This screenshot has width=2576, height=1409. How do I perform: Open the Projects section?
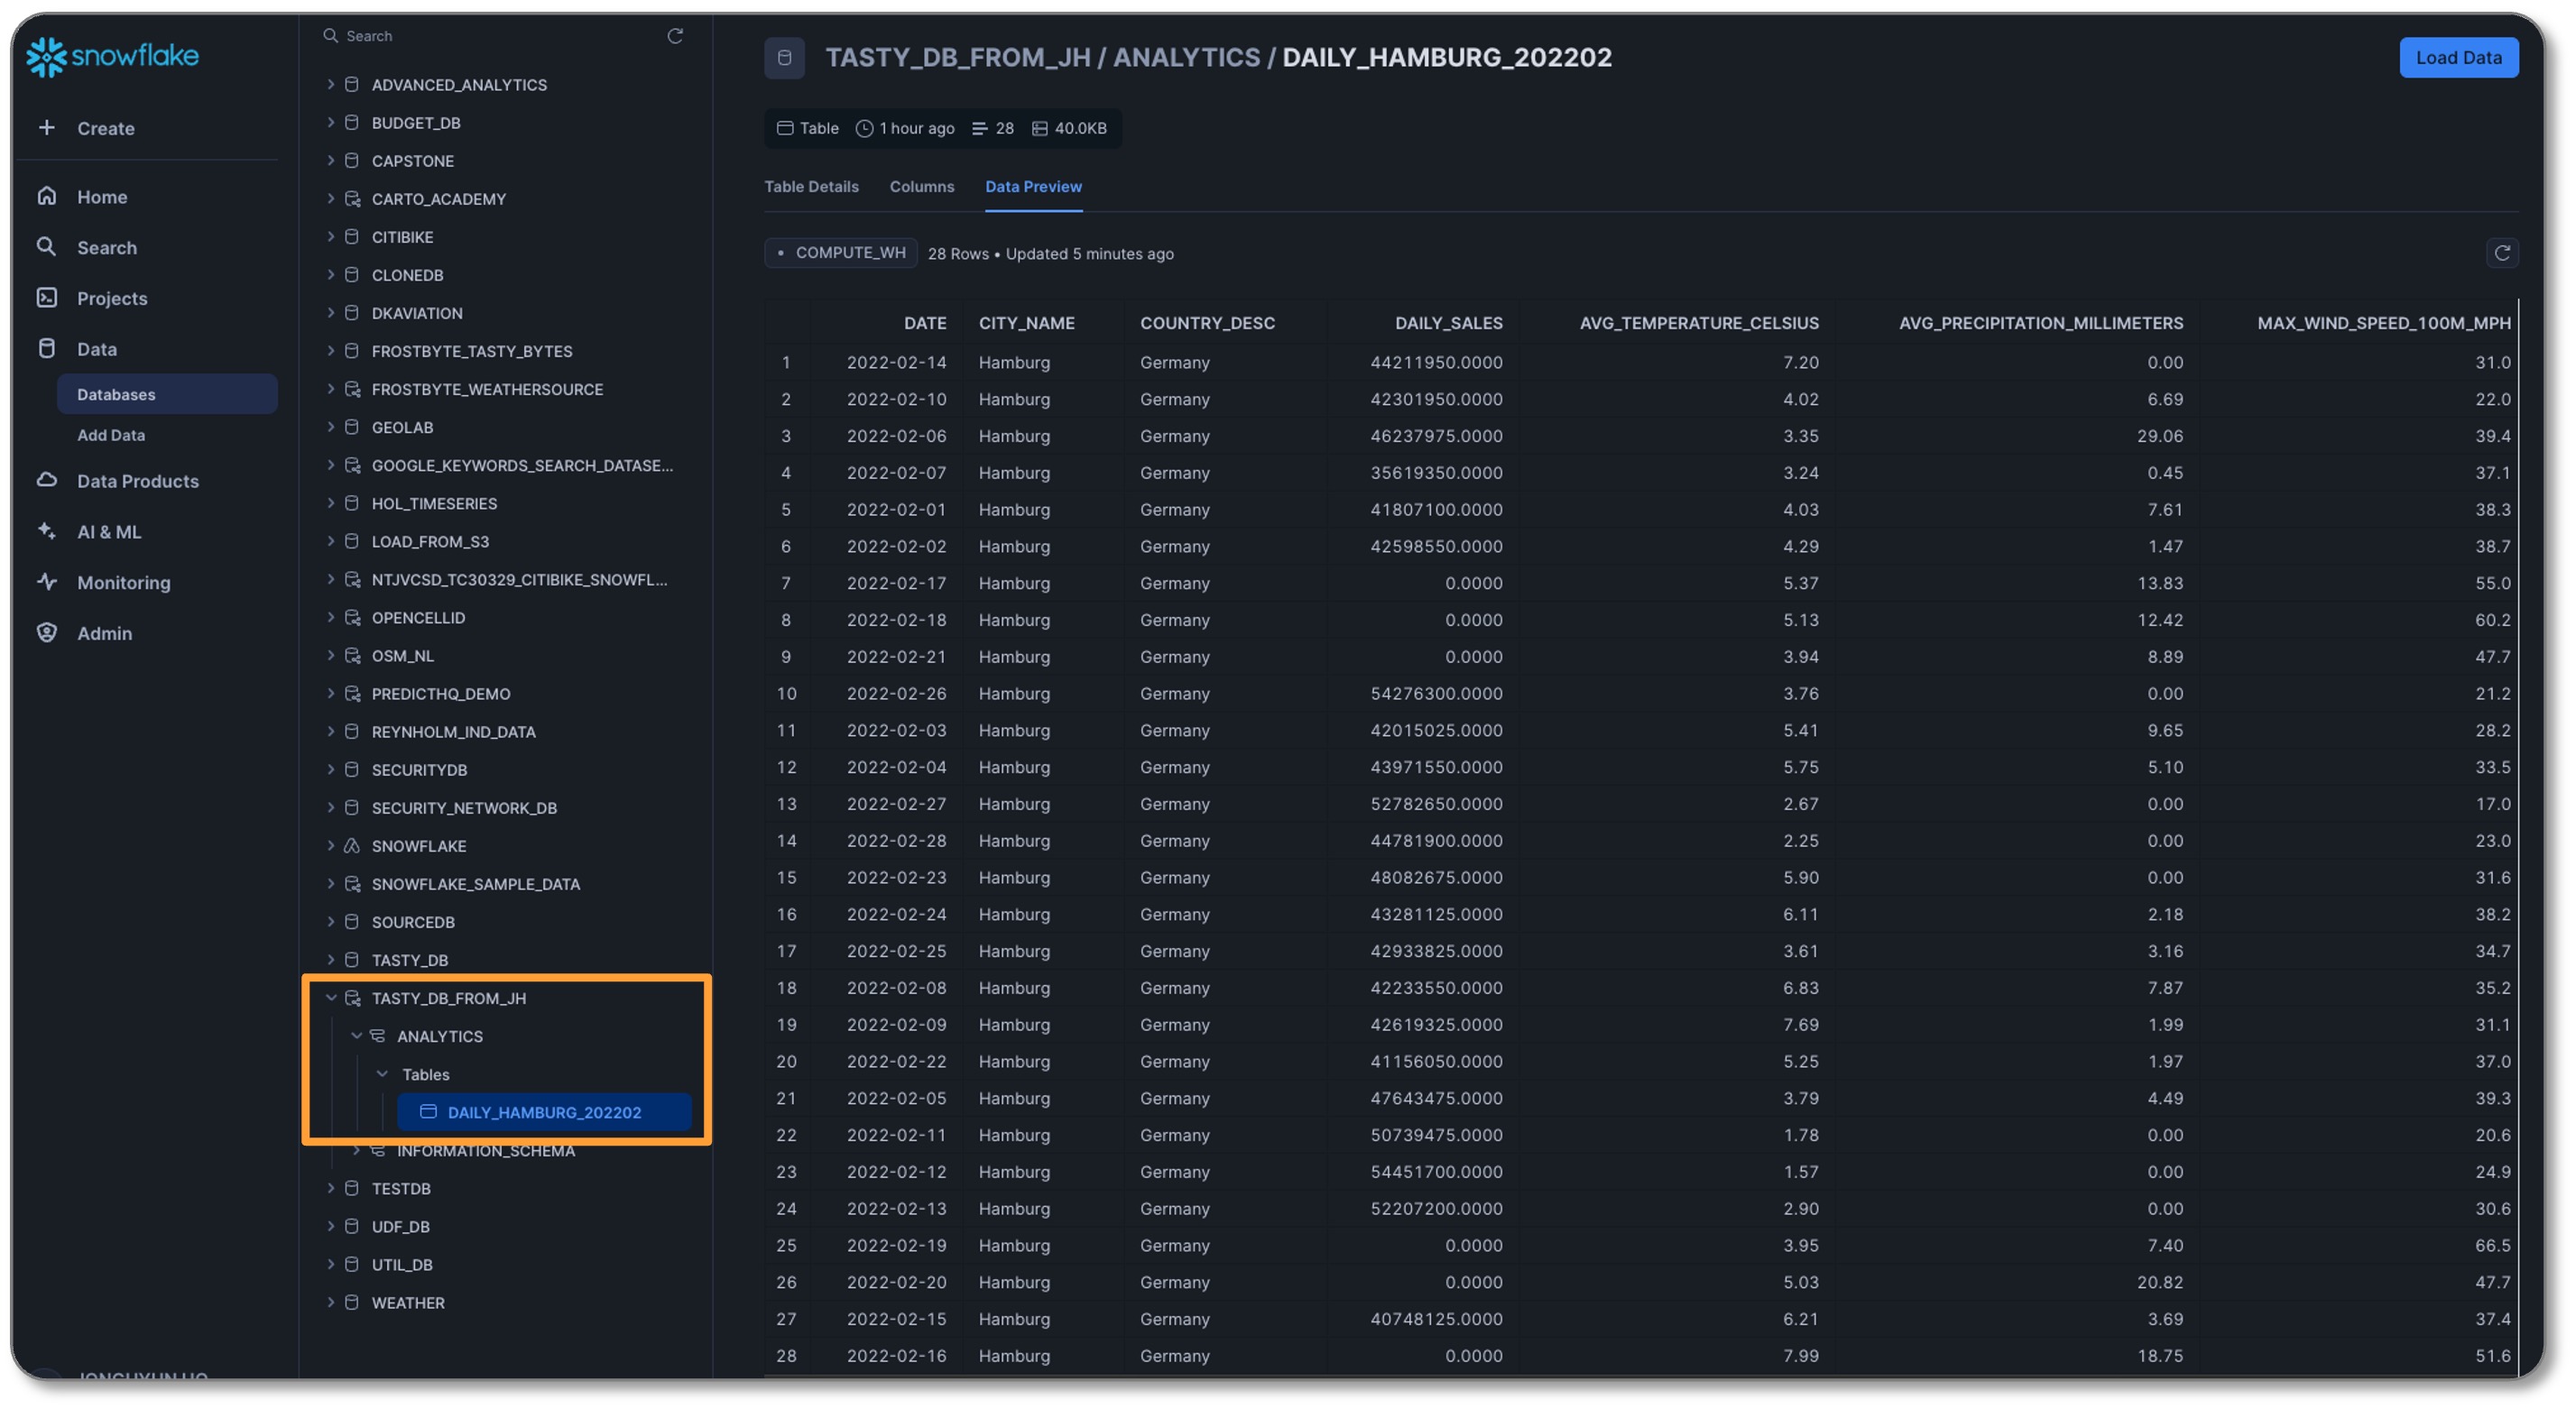point(111,298)
